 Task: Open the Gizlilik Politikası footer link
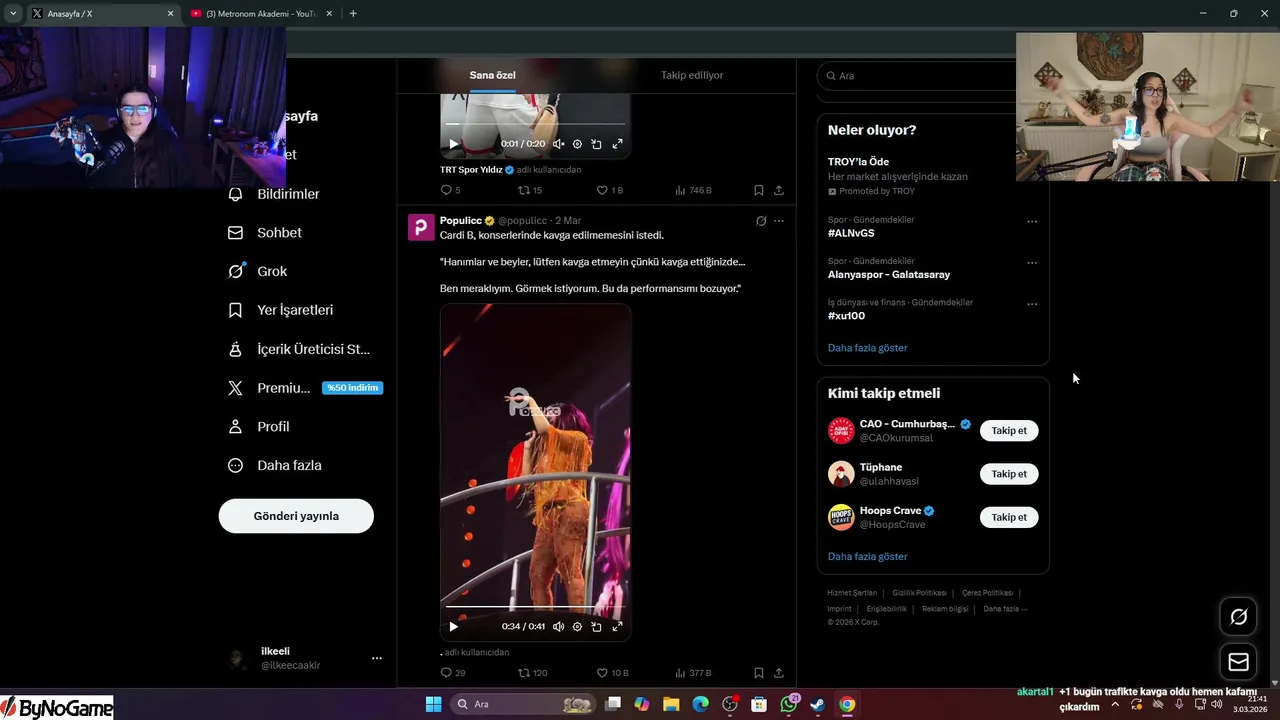click(918, 593)
